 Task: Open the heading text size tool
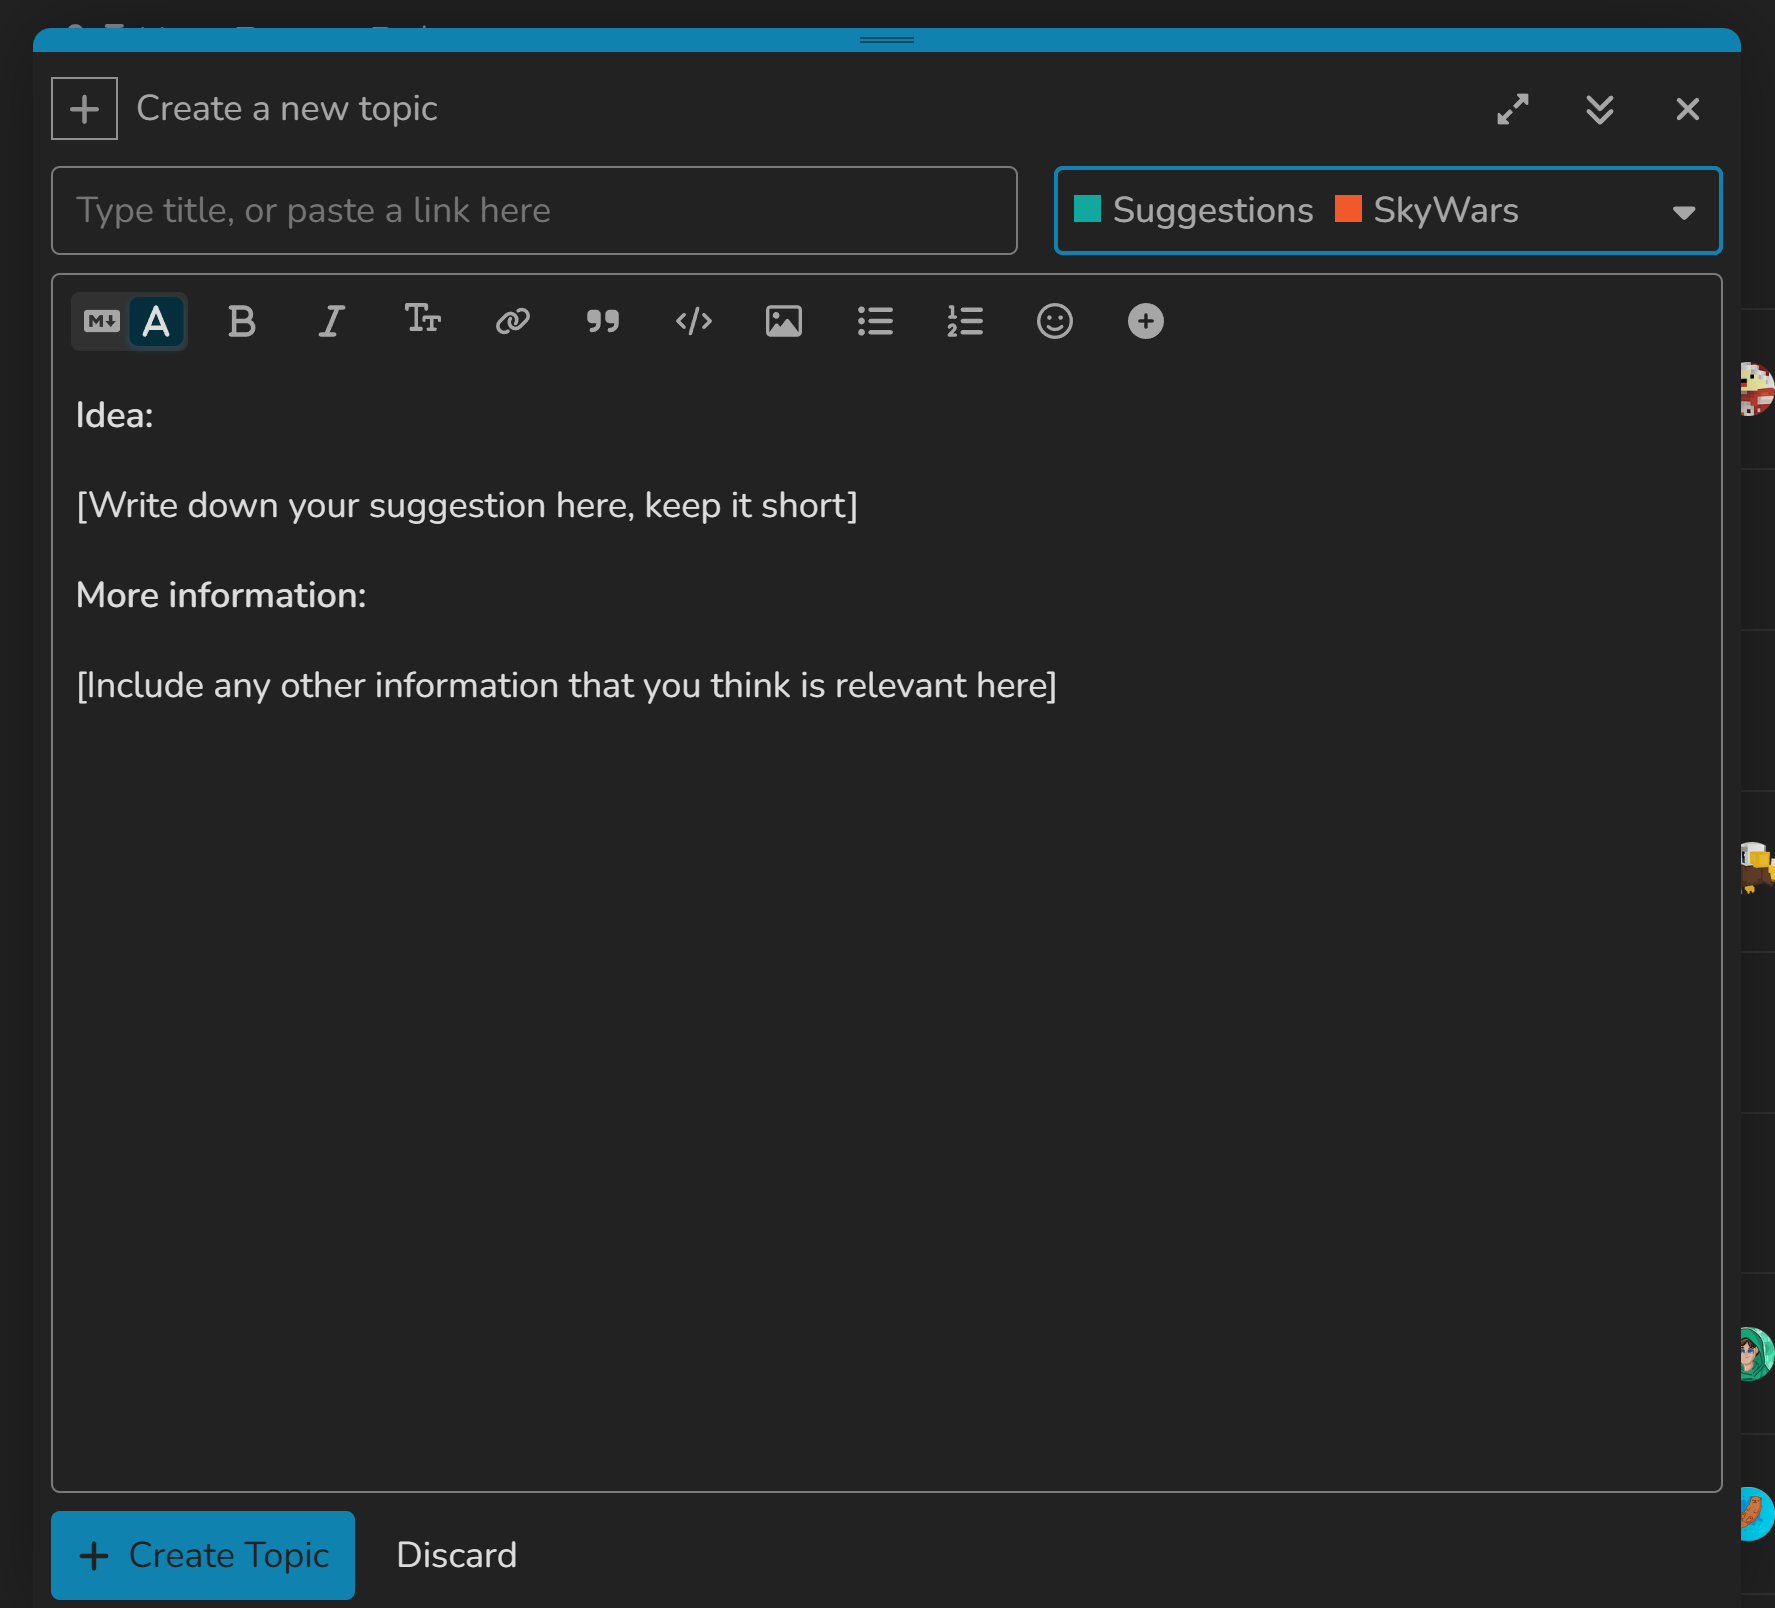tap(422, 320)
